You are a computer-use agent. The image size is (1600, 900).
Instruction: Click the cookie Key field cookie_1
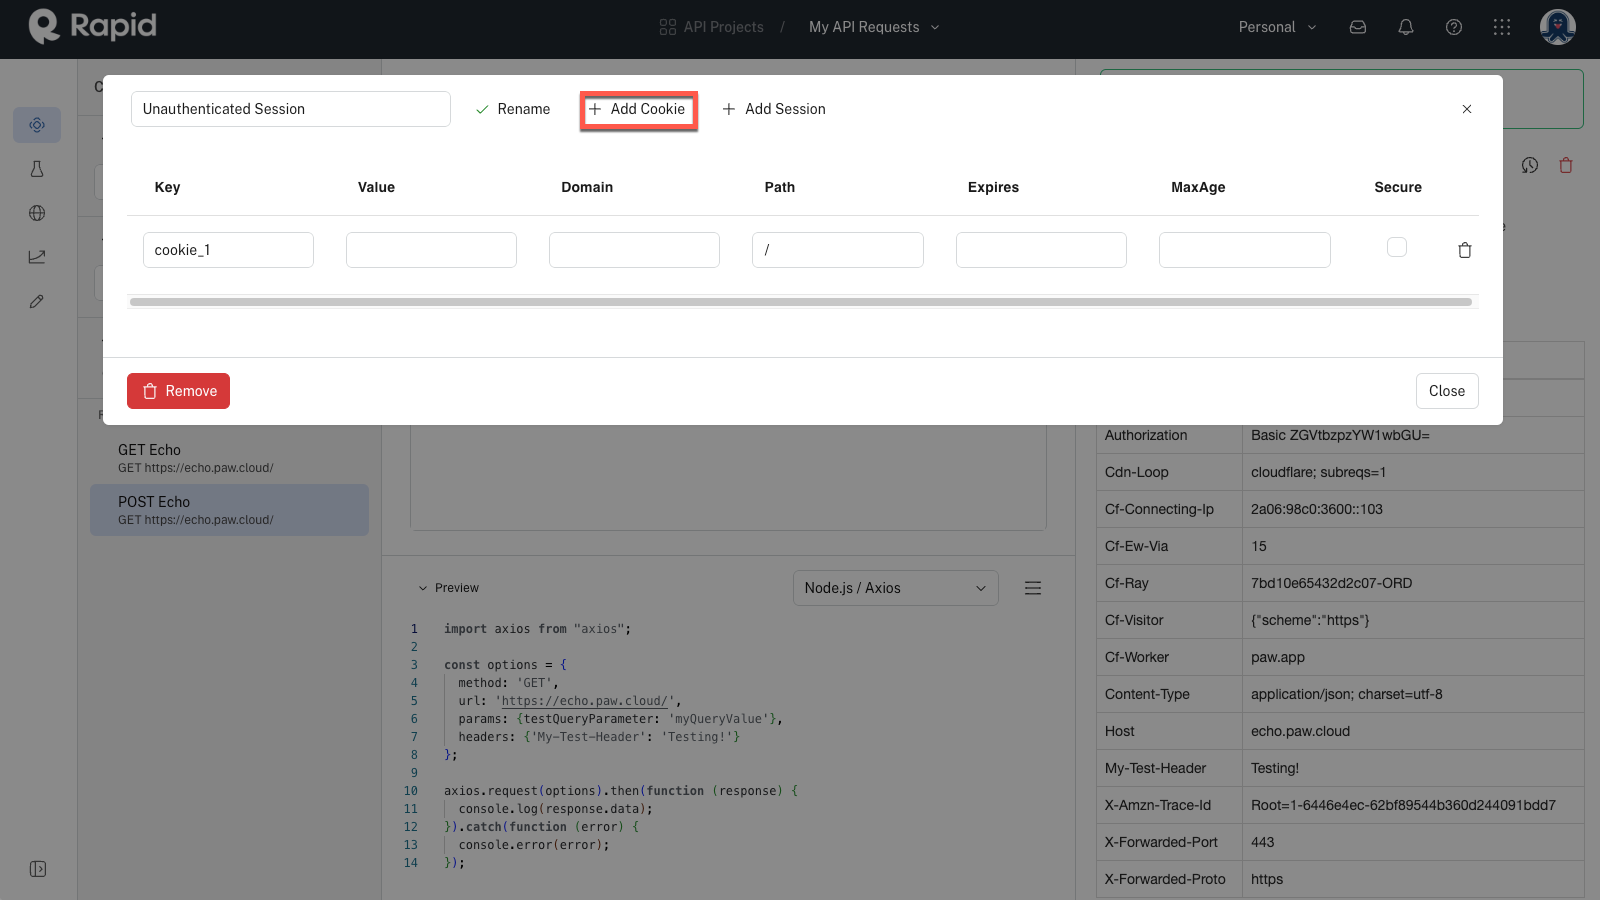[x=228, y=250]
